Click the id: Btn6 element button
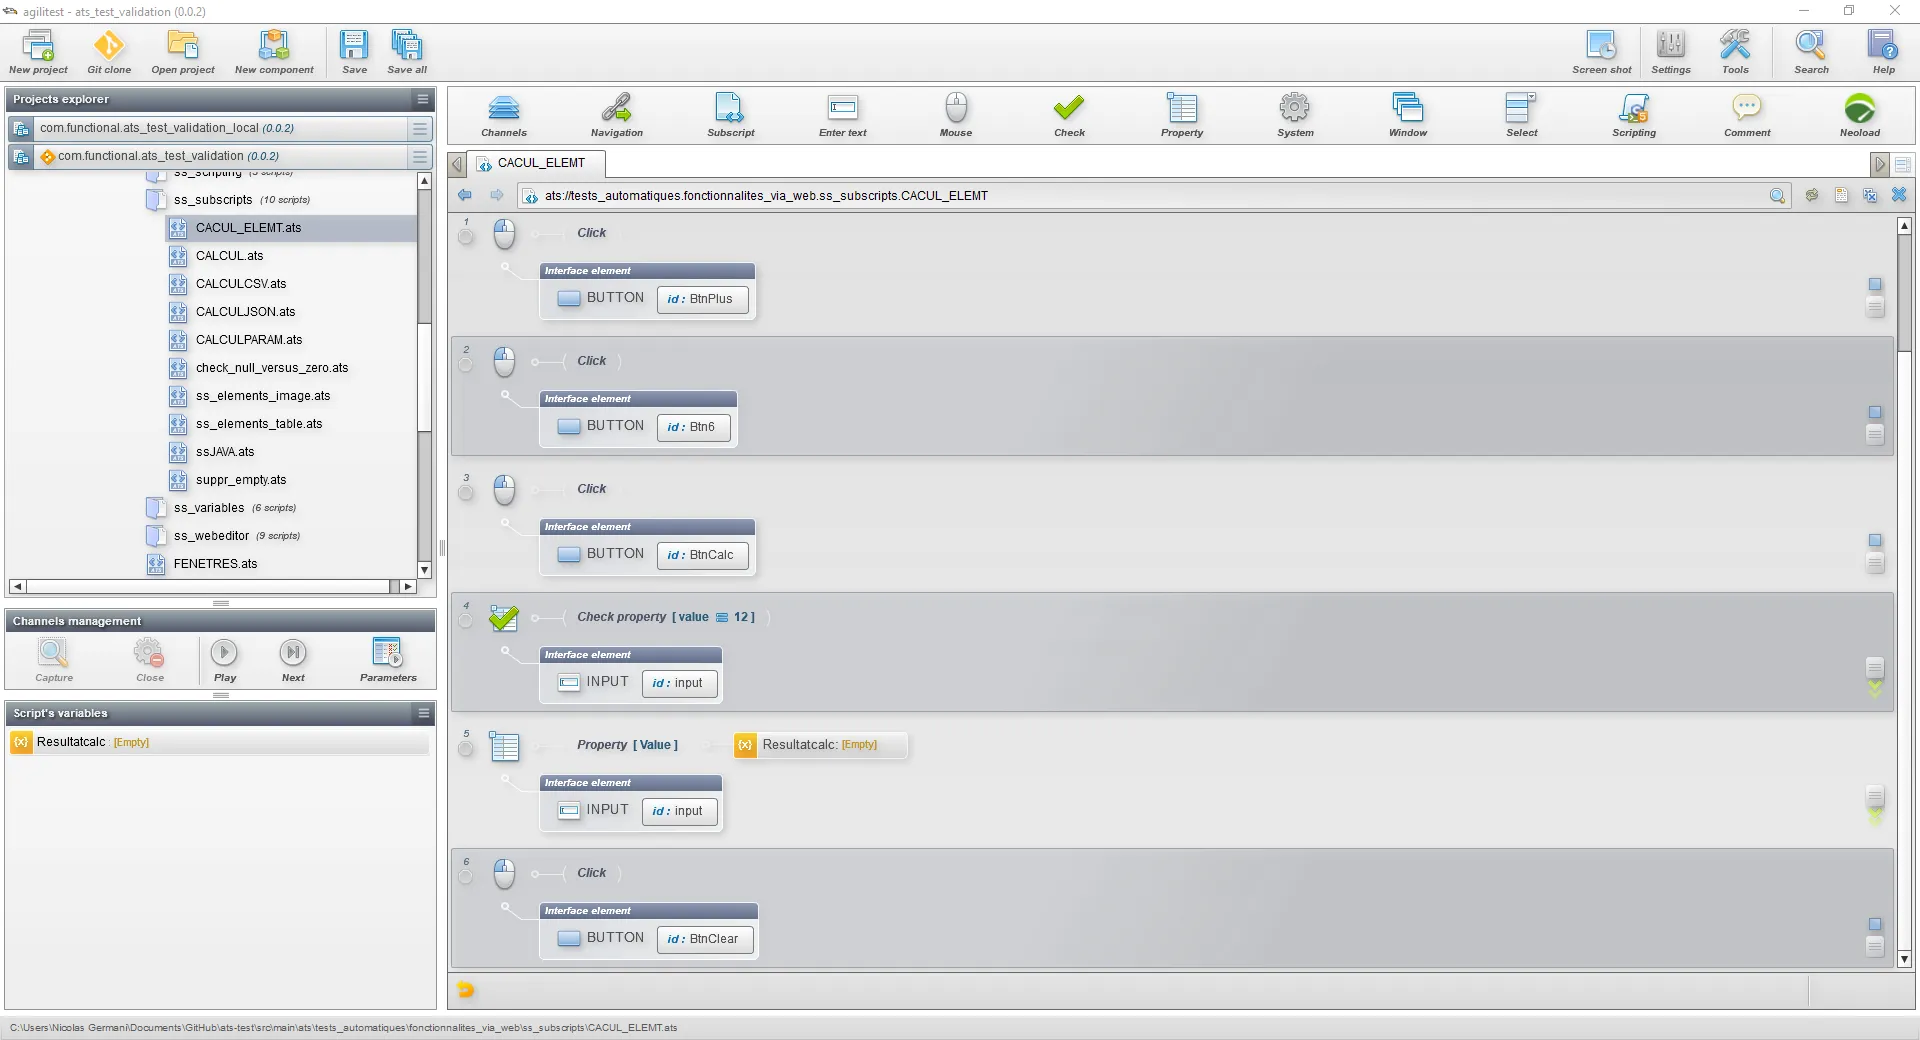 pyautogui.click(x=693, y=427)
